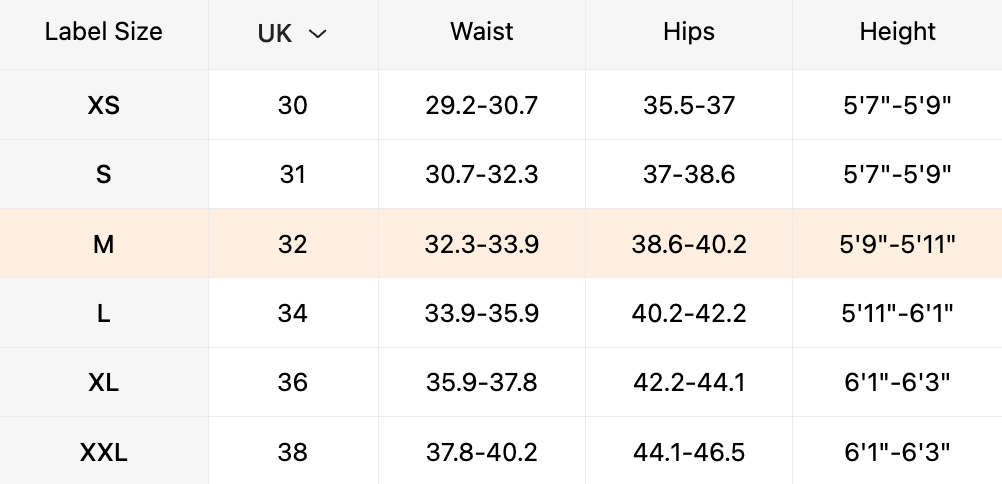Image resolution: width=1002 pixels, height=484 pixels.
Task: Select the L label size row
Action: [104, 314]
